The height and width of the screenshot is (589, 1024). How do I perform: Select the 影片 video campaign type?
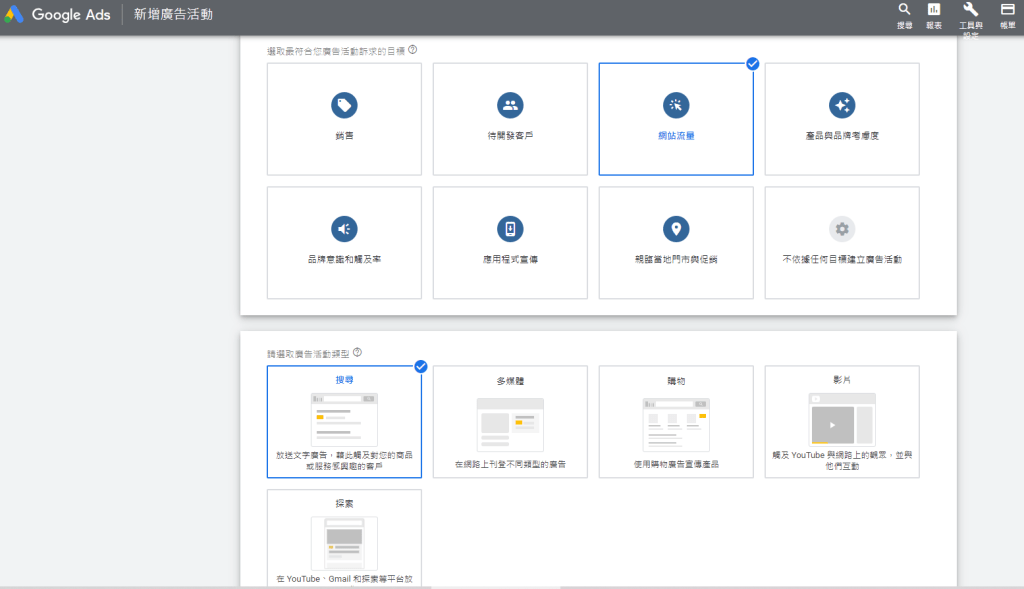click(842, 421)
